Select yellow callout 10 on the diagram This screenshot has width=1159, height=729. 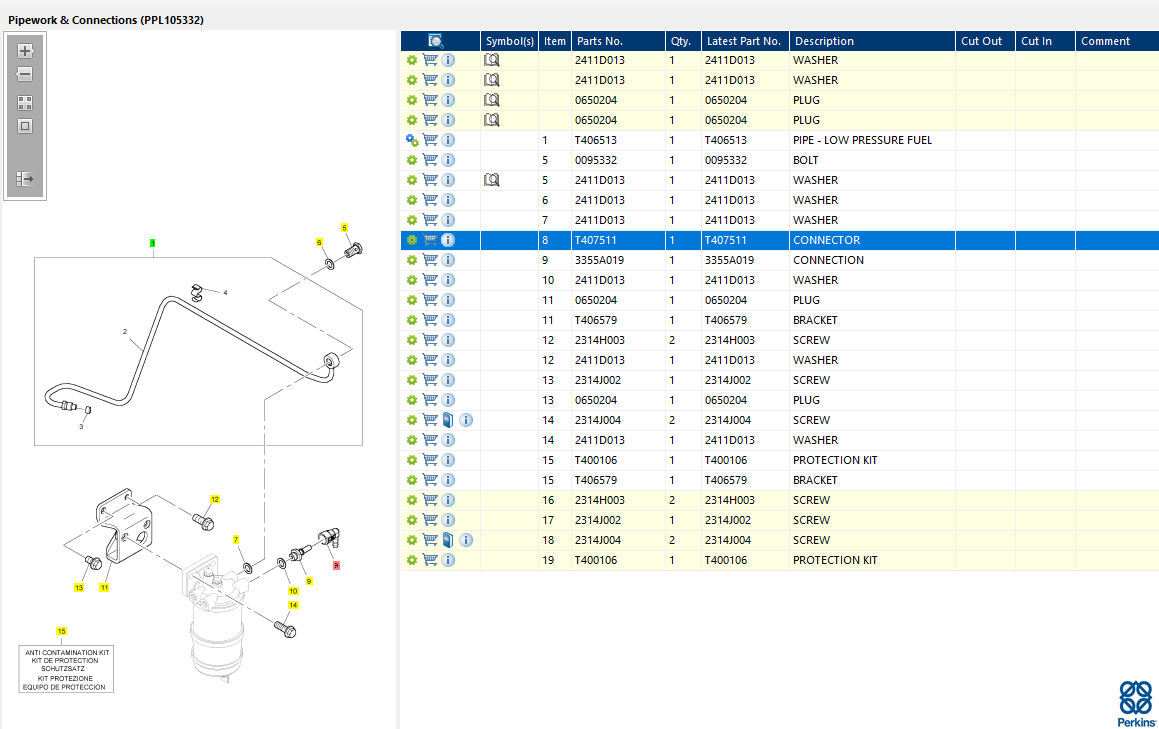[x=293, y=591]
